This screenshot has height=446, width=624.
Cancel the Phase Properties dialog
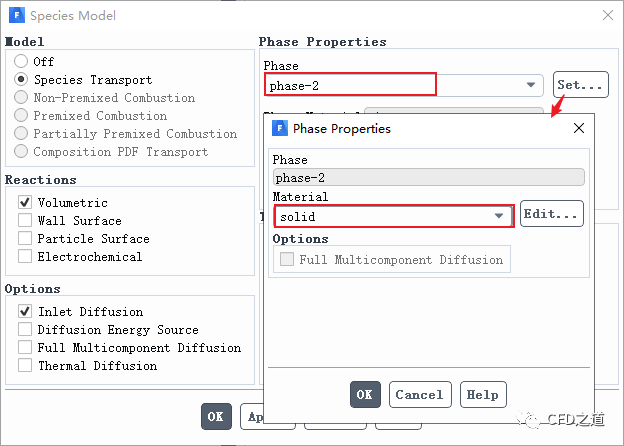[x=420, y=395]
